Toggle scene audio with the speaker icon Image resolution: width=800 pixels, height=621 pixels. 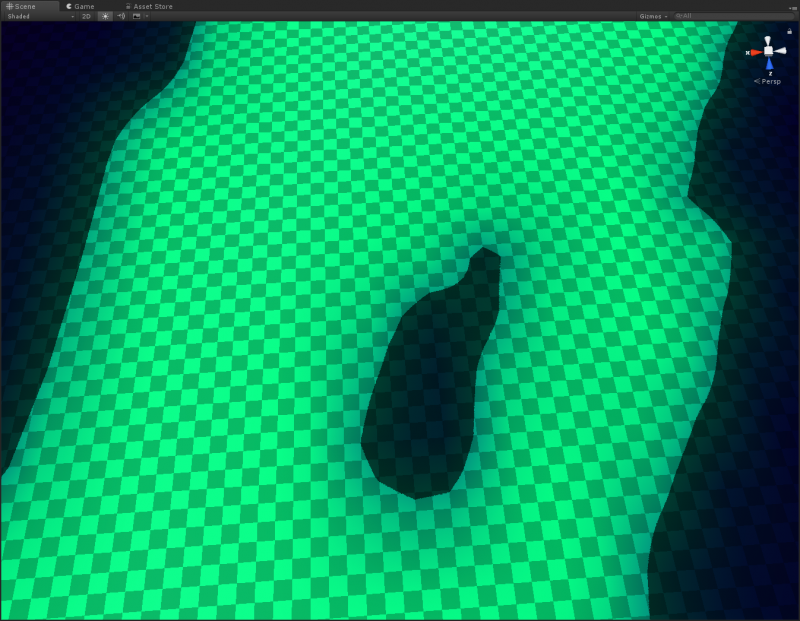click(121, 16)
